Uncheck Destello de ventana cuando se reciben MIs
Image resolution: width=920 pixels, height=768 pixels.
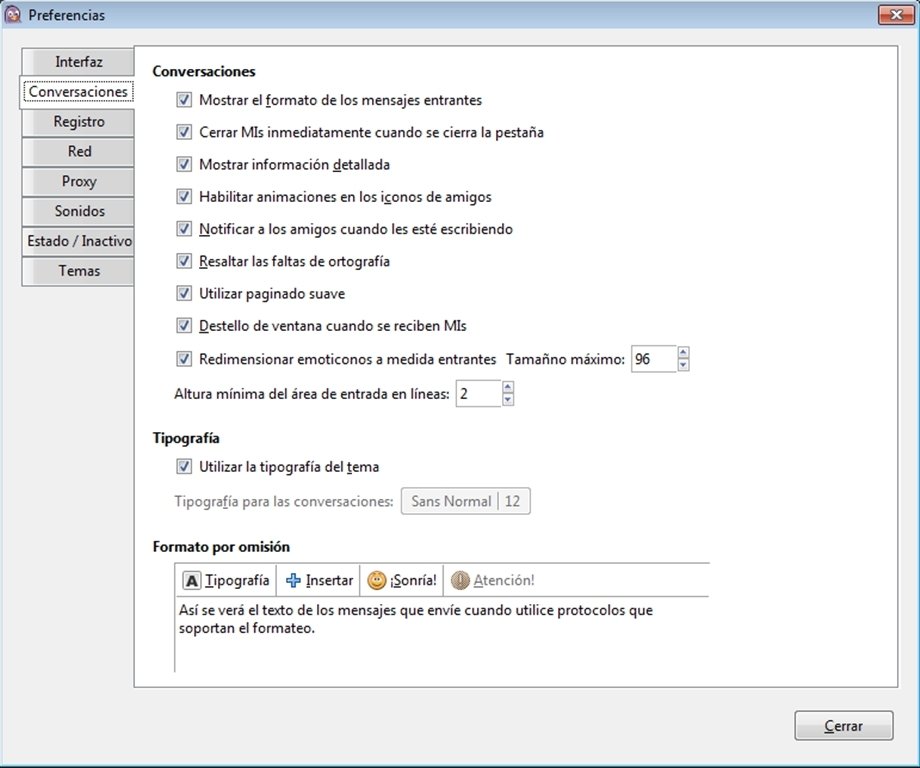coord(184,326)
